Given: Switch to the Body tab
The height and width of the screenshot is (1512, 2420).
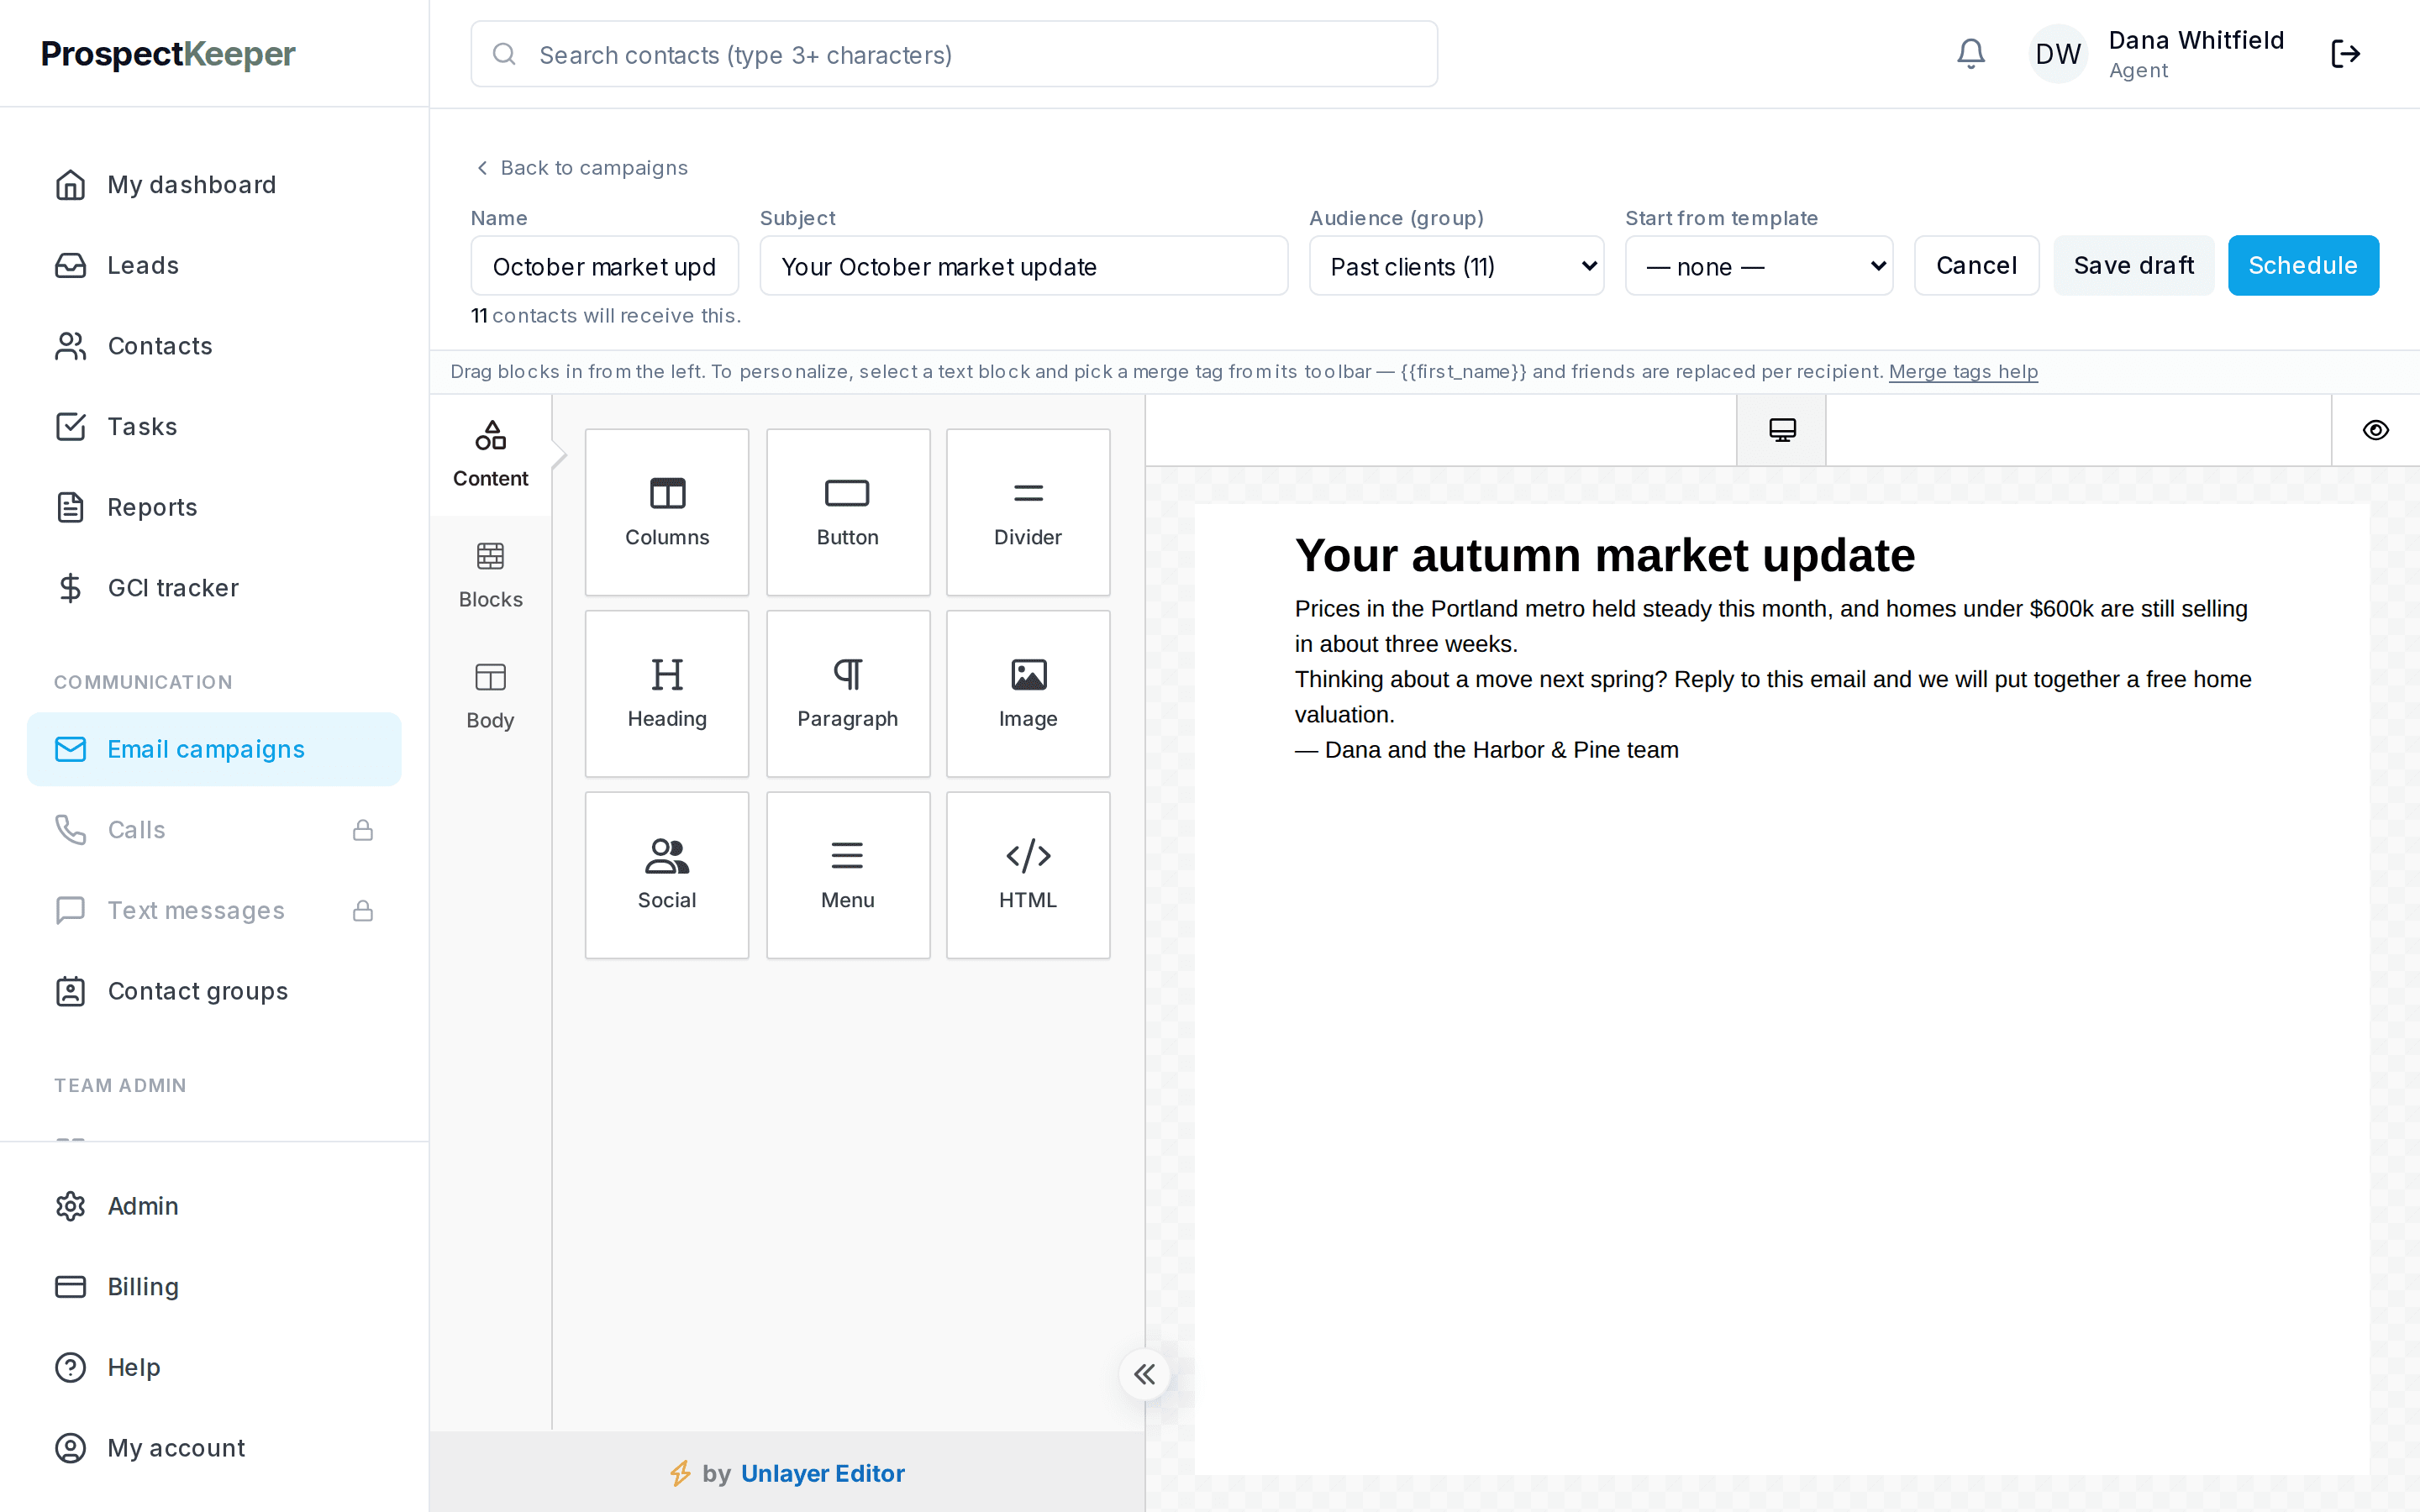Looking at the screenshot, I should [x=490, y=697].
